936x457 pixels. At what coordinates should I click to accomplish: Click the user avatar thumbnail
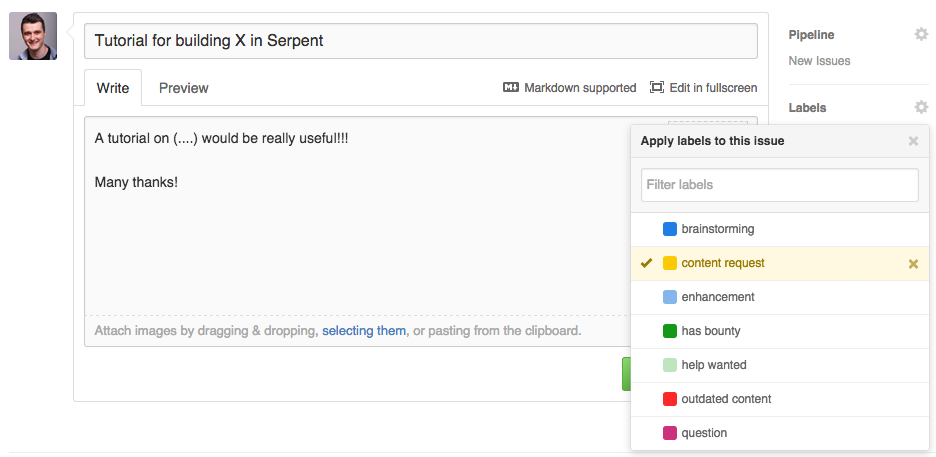[x=33, y=36]
